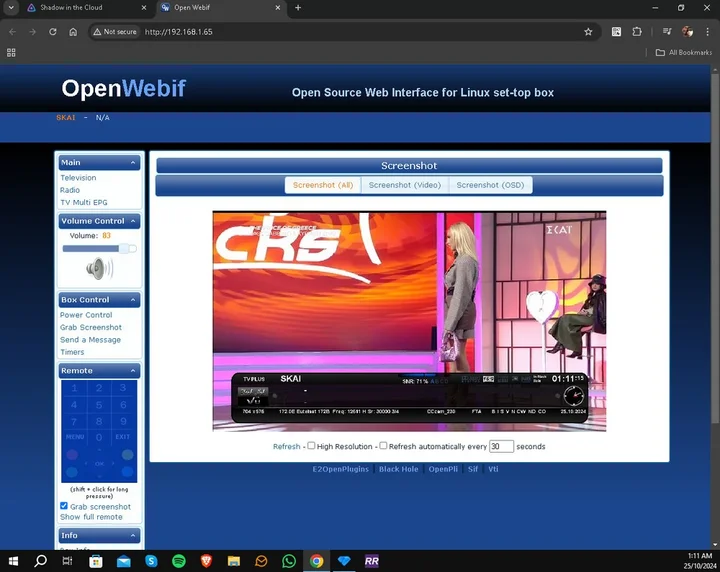Go to browser home page icon
Viewport: 720px width, 572px height.
[x=73, y=32]
